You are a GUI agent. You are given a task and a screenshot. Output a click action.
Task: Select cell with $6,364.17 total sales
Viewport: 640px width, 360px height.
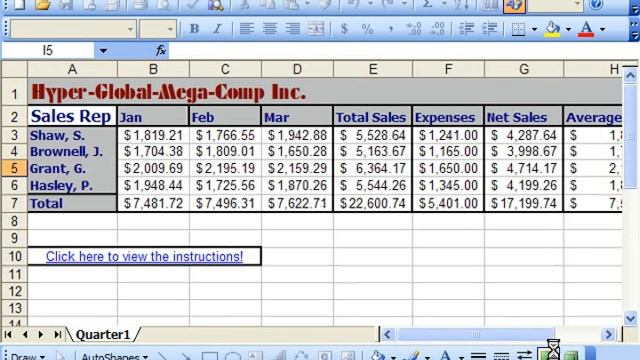pyautogui.click(x=373, y=168)
